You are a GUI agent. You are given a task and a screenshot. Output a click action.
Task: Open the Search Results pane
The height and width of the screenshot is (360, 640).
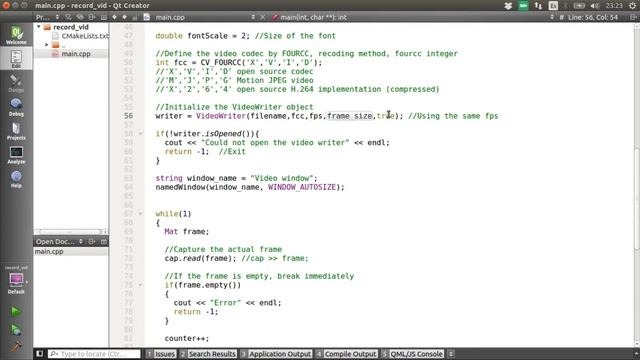click(x=208, y=354)
